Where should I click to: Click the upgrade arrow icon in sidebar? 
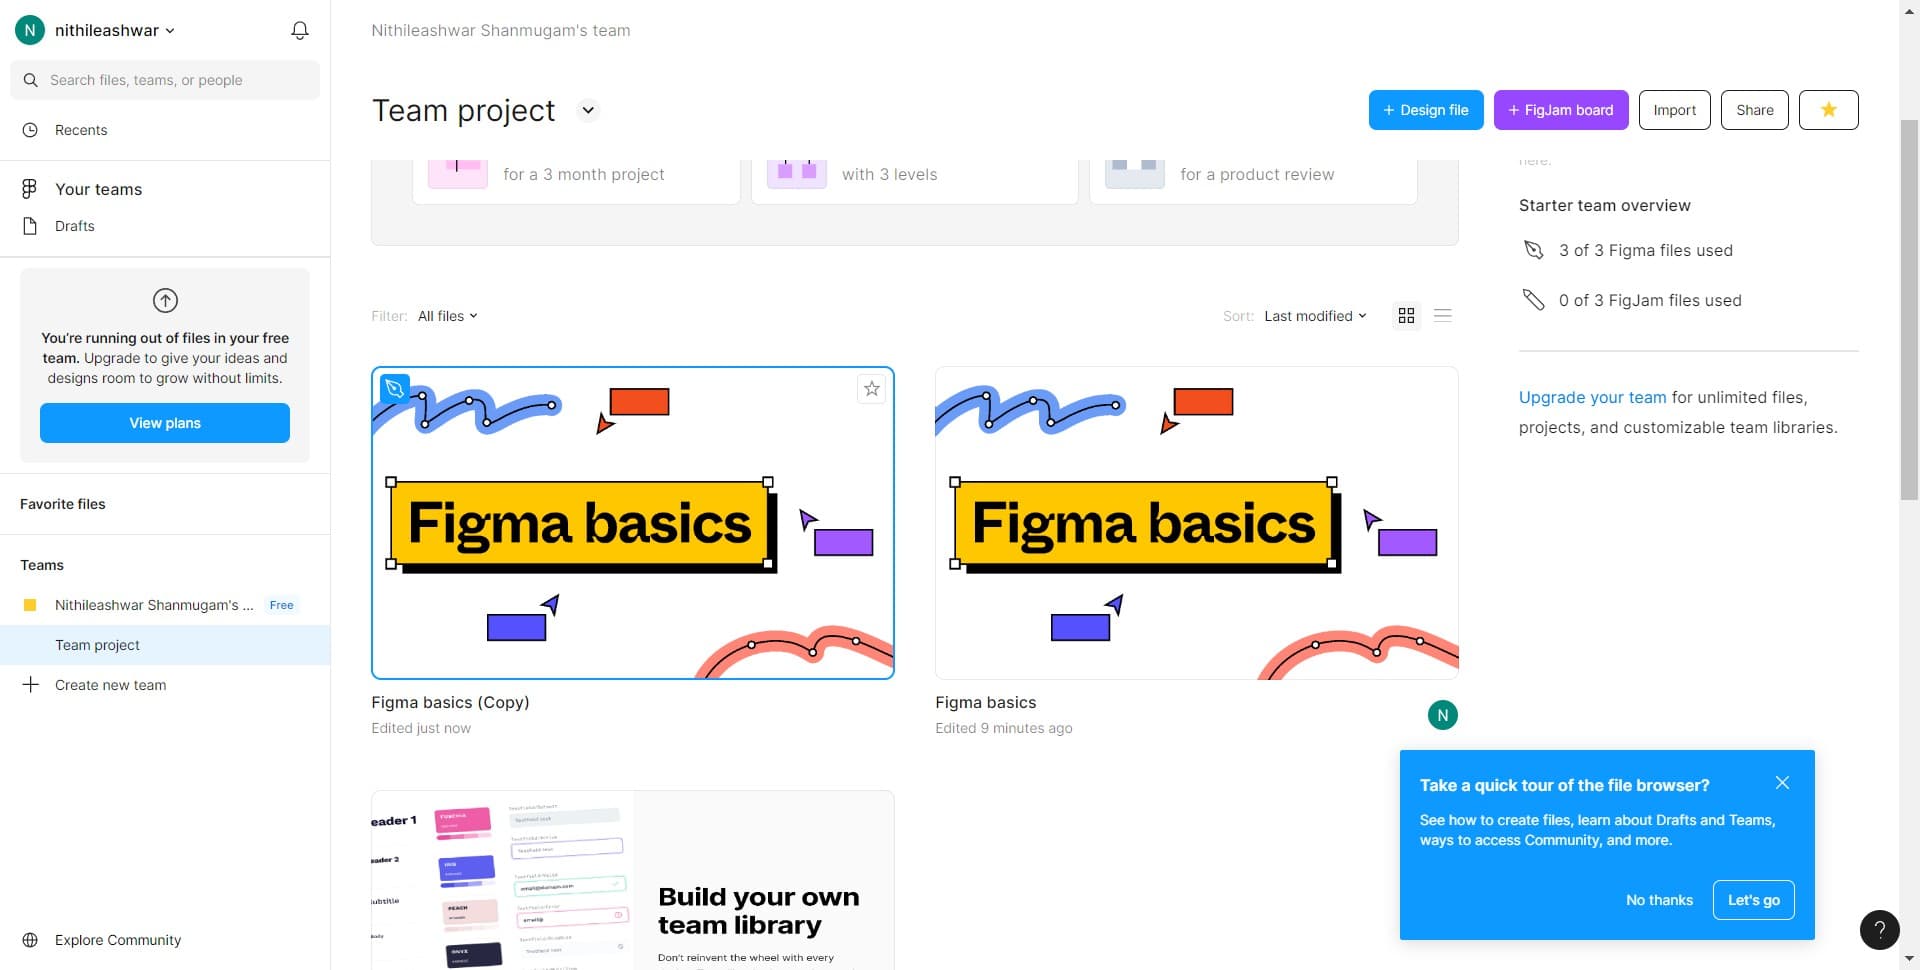click(165, 300)
